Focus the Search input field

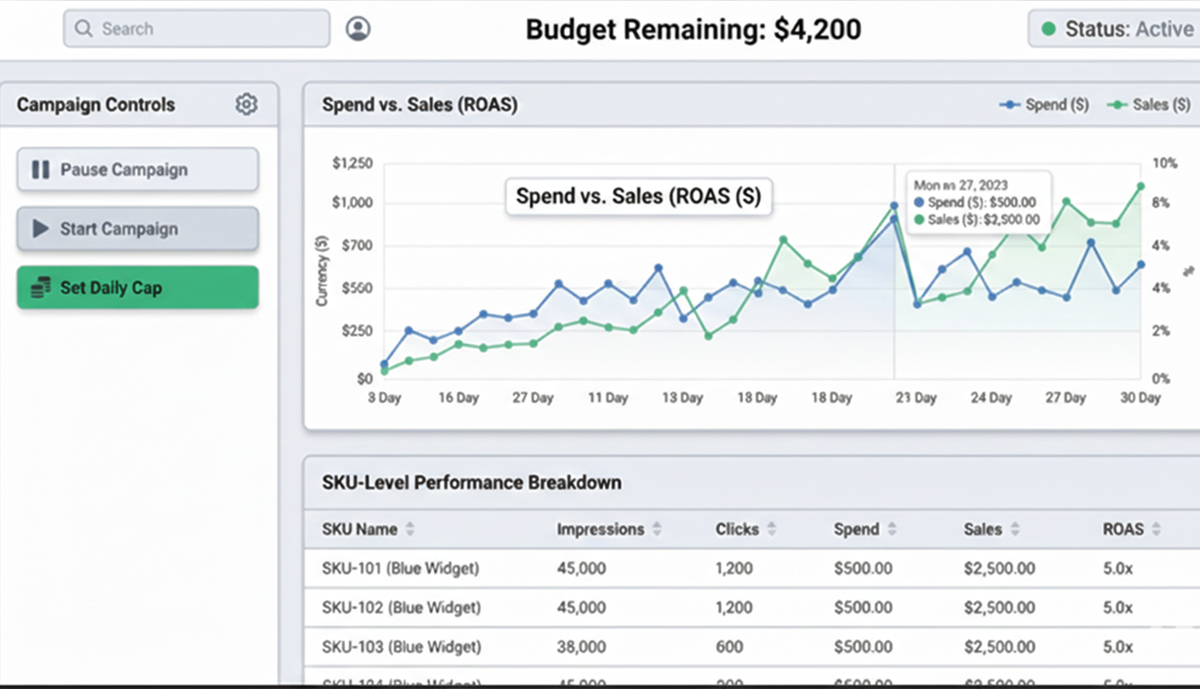click(x=200, y=29)
